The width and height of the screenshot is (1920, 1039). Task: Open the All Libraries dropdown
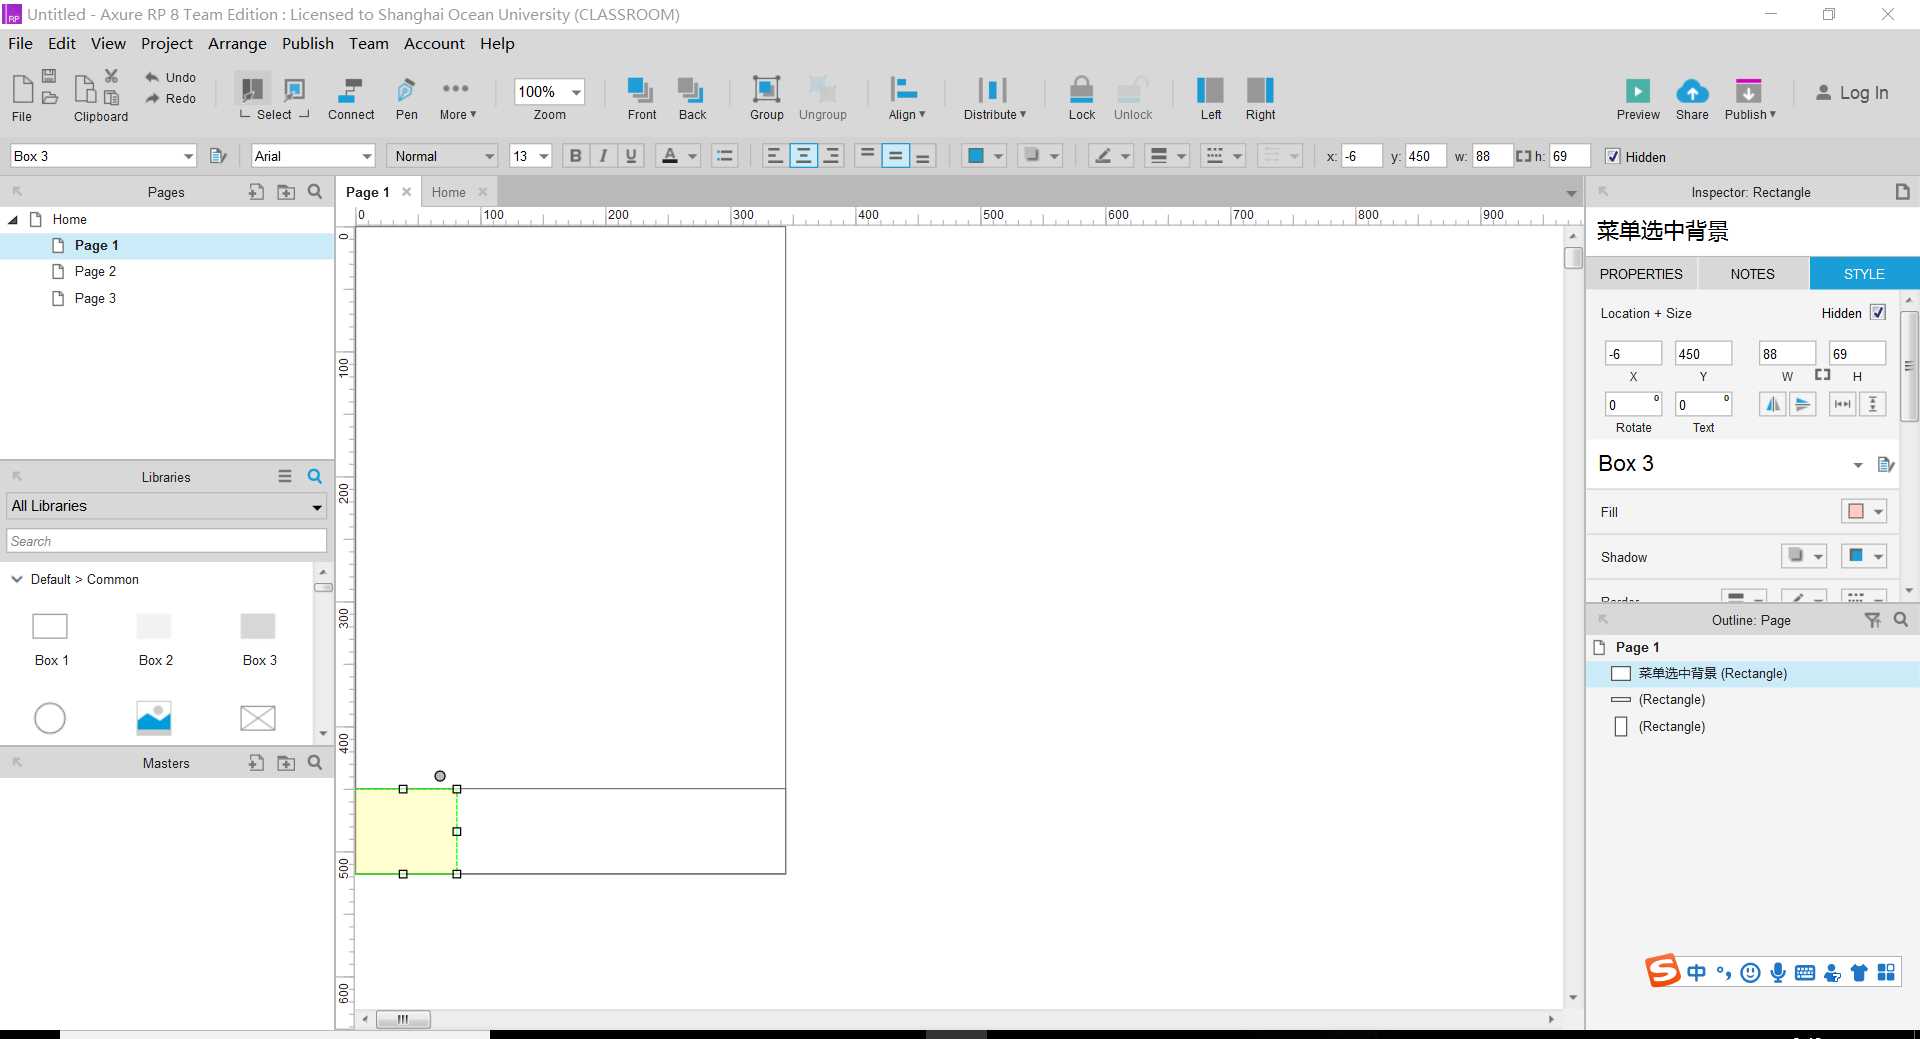click(x=167, y=506)
